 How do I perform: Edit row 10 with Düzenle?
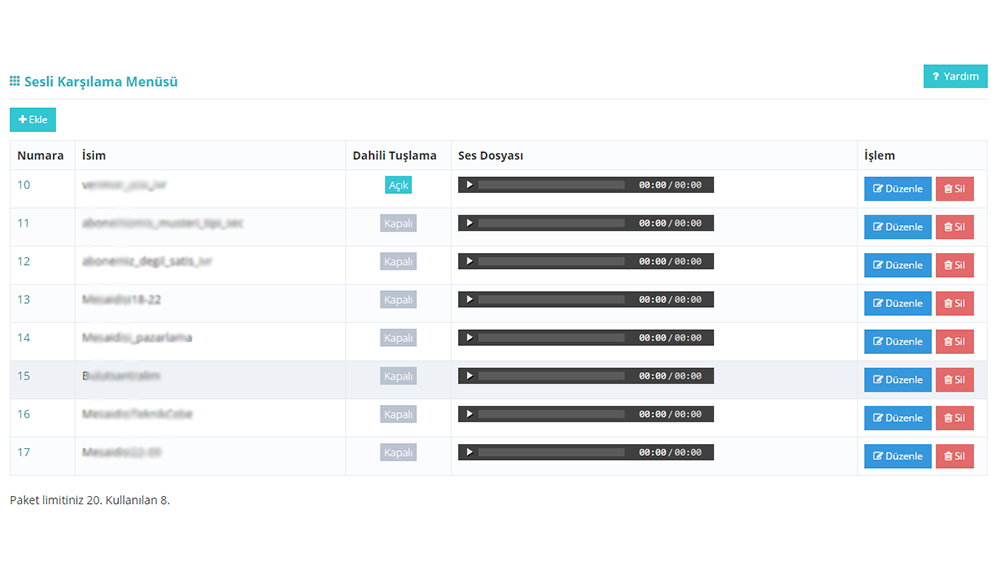pos(897,189)
